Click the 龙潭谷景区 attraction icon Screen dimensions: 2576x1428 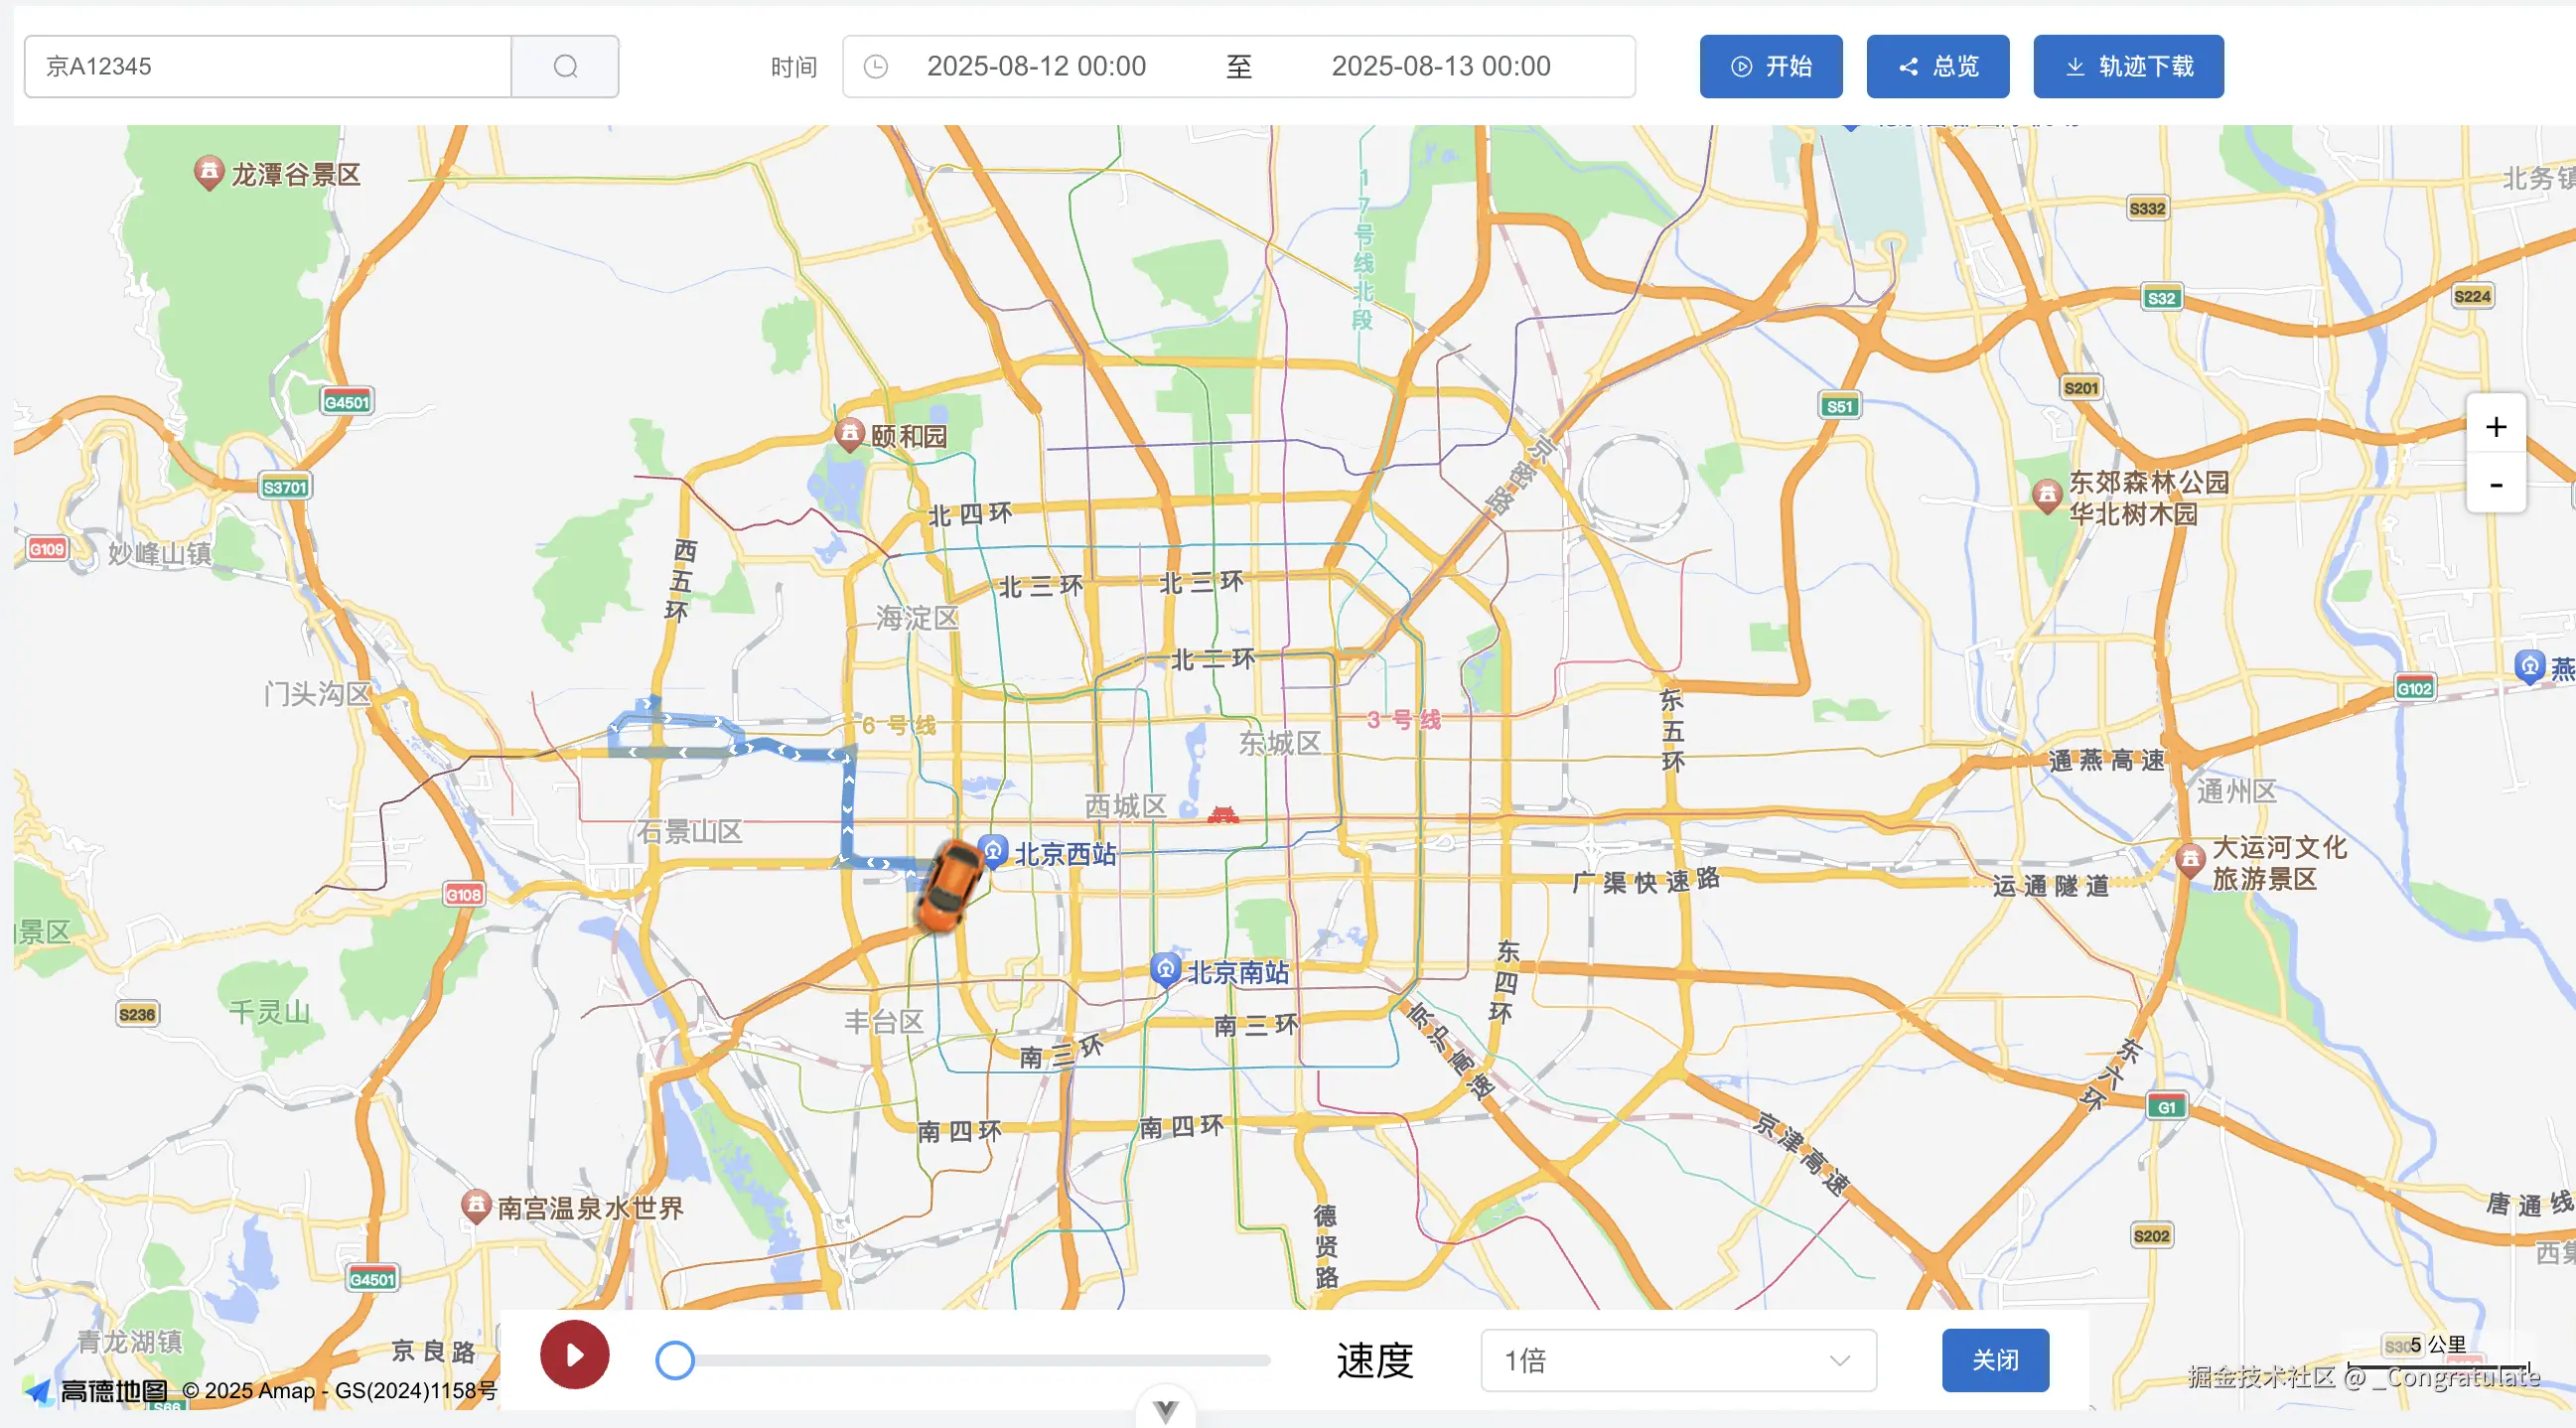pos(208,173)
